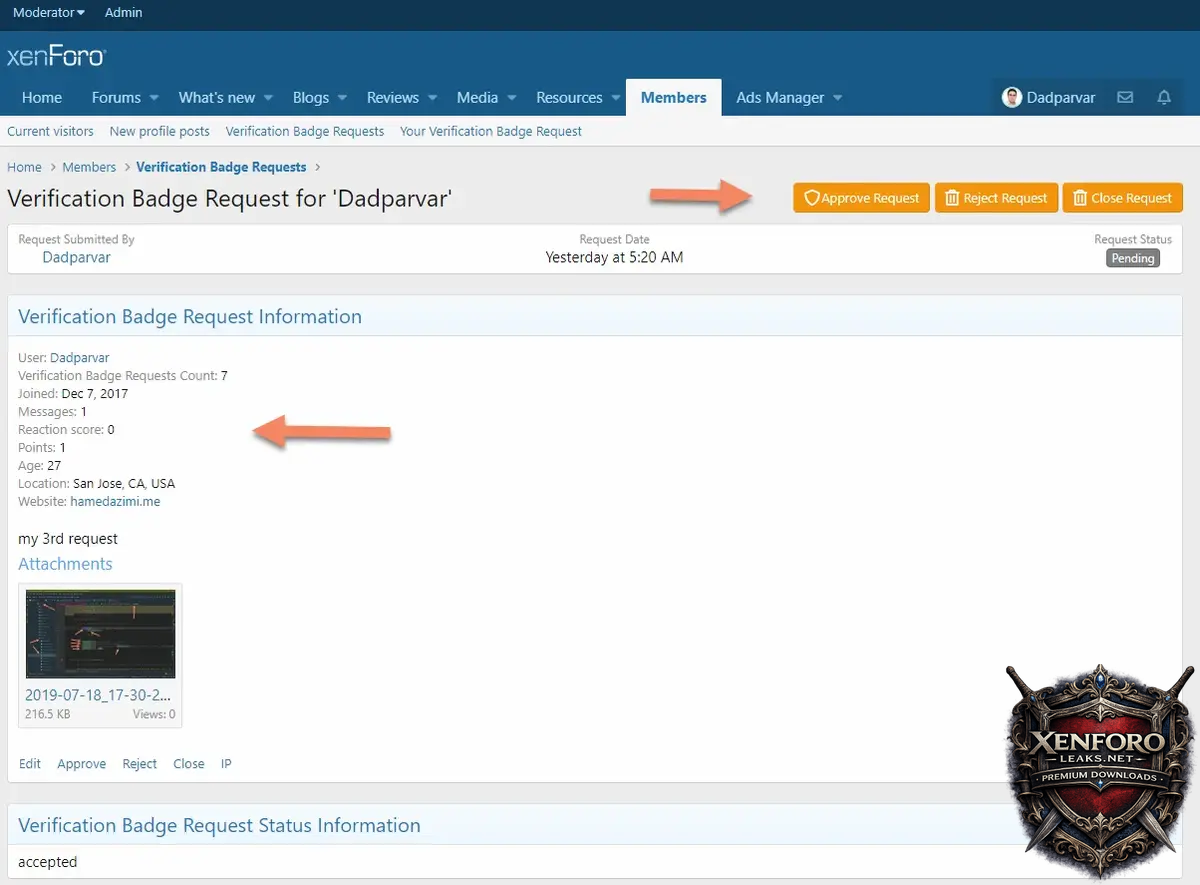Open the Home navigation item
1200x885 pixels.
click(42, 98)
